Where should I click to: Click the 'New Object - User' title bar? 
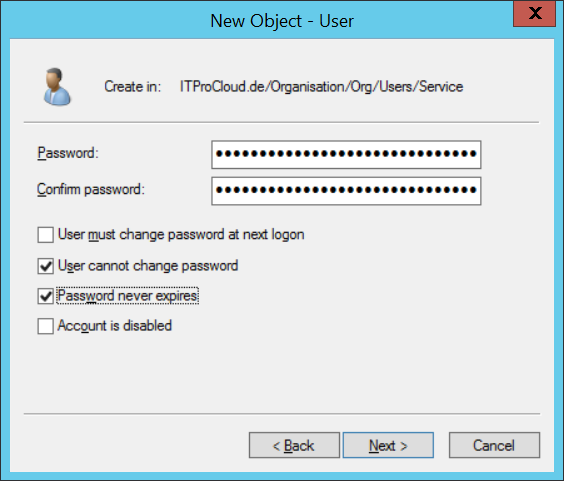(282, 21)
